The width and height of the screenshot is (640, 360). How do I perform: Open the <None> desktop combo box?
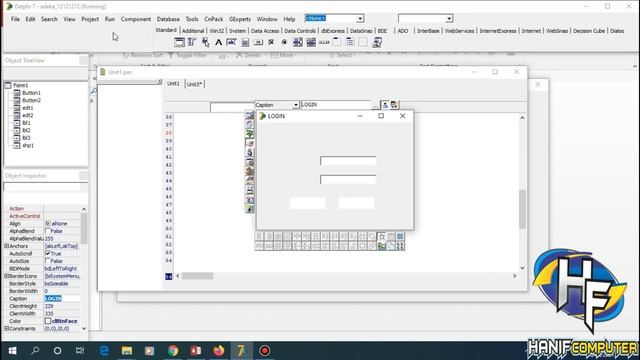pos(360,19)
